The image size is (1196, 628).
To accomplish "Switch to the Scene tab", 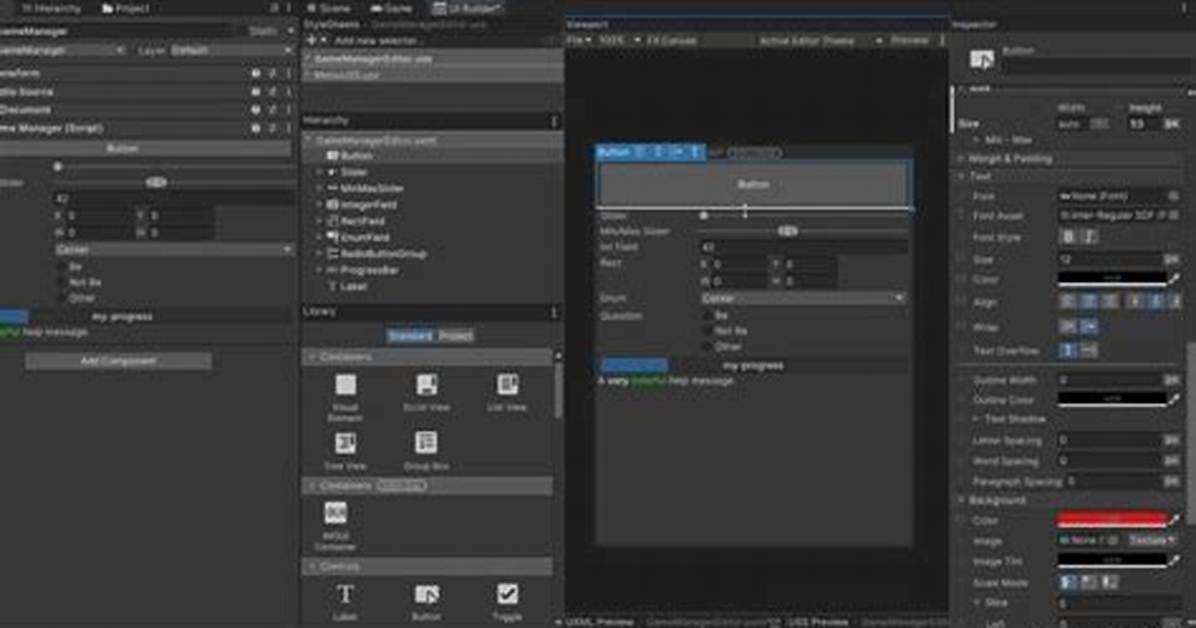I will [329, 8].
